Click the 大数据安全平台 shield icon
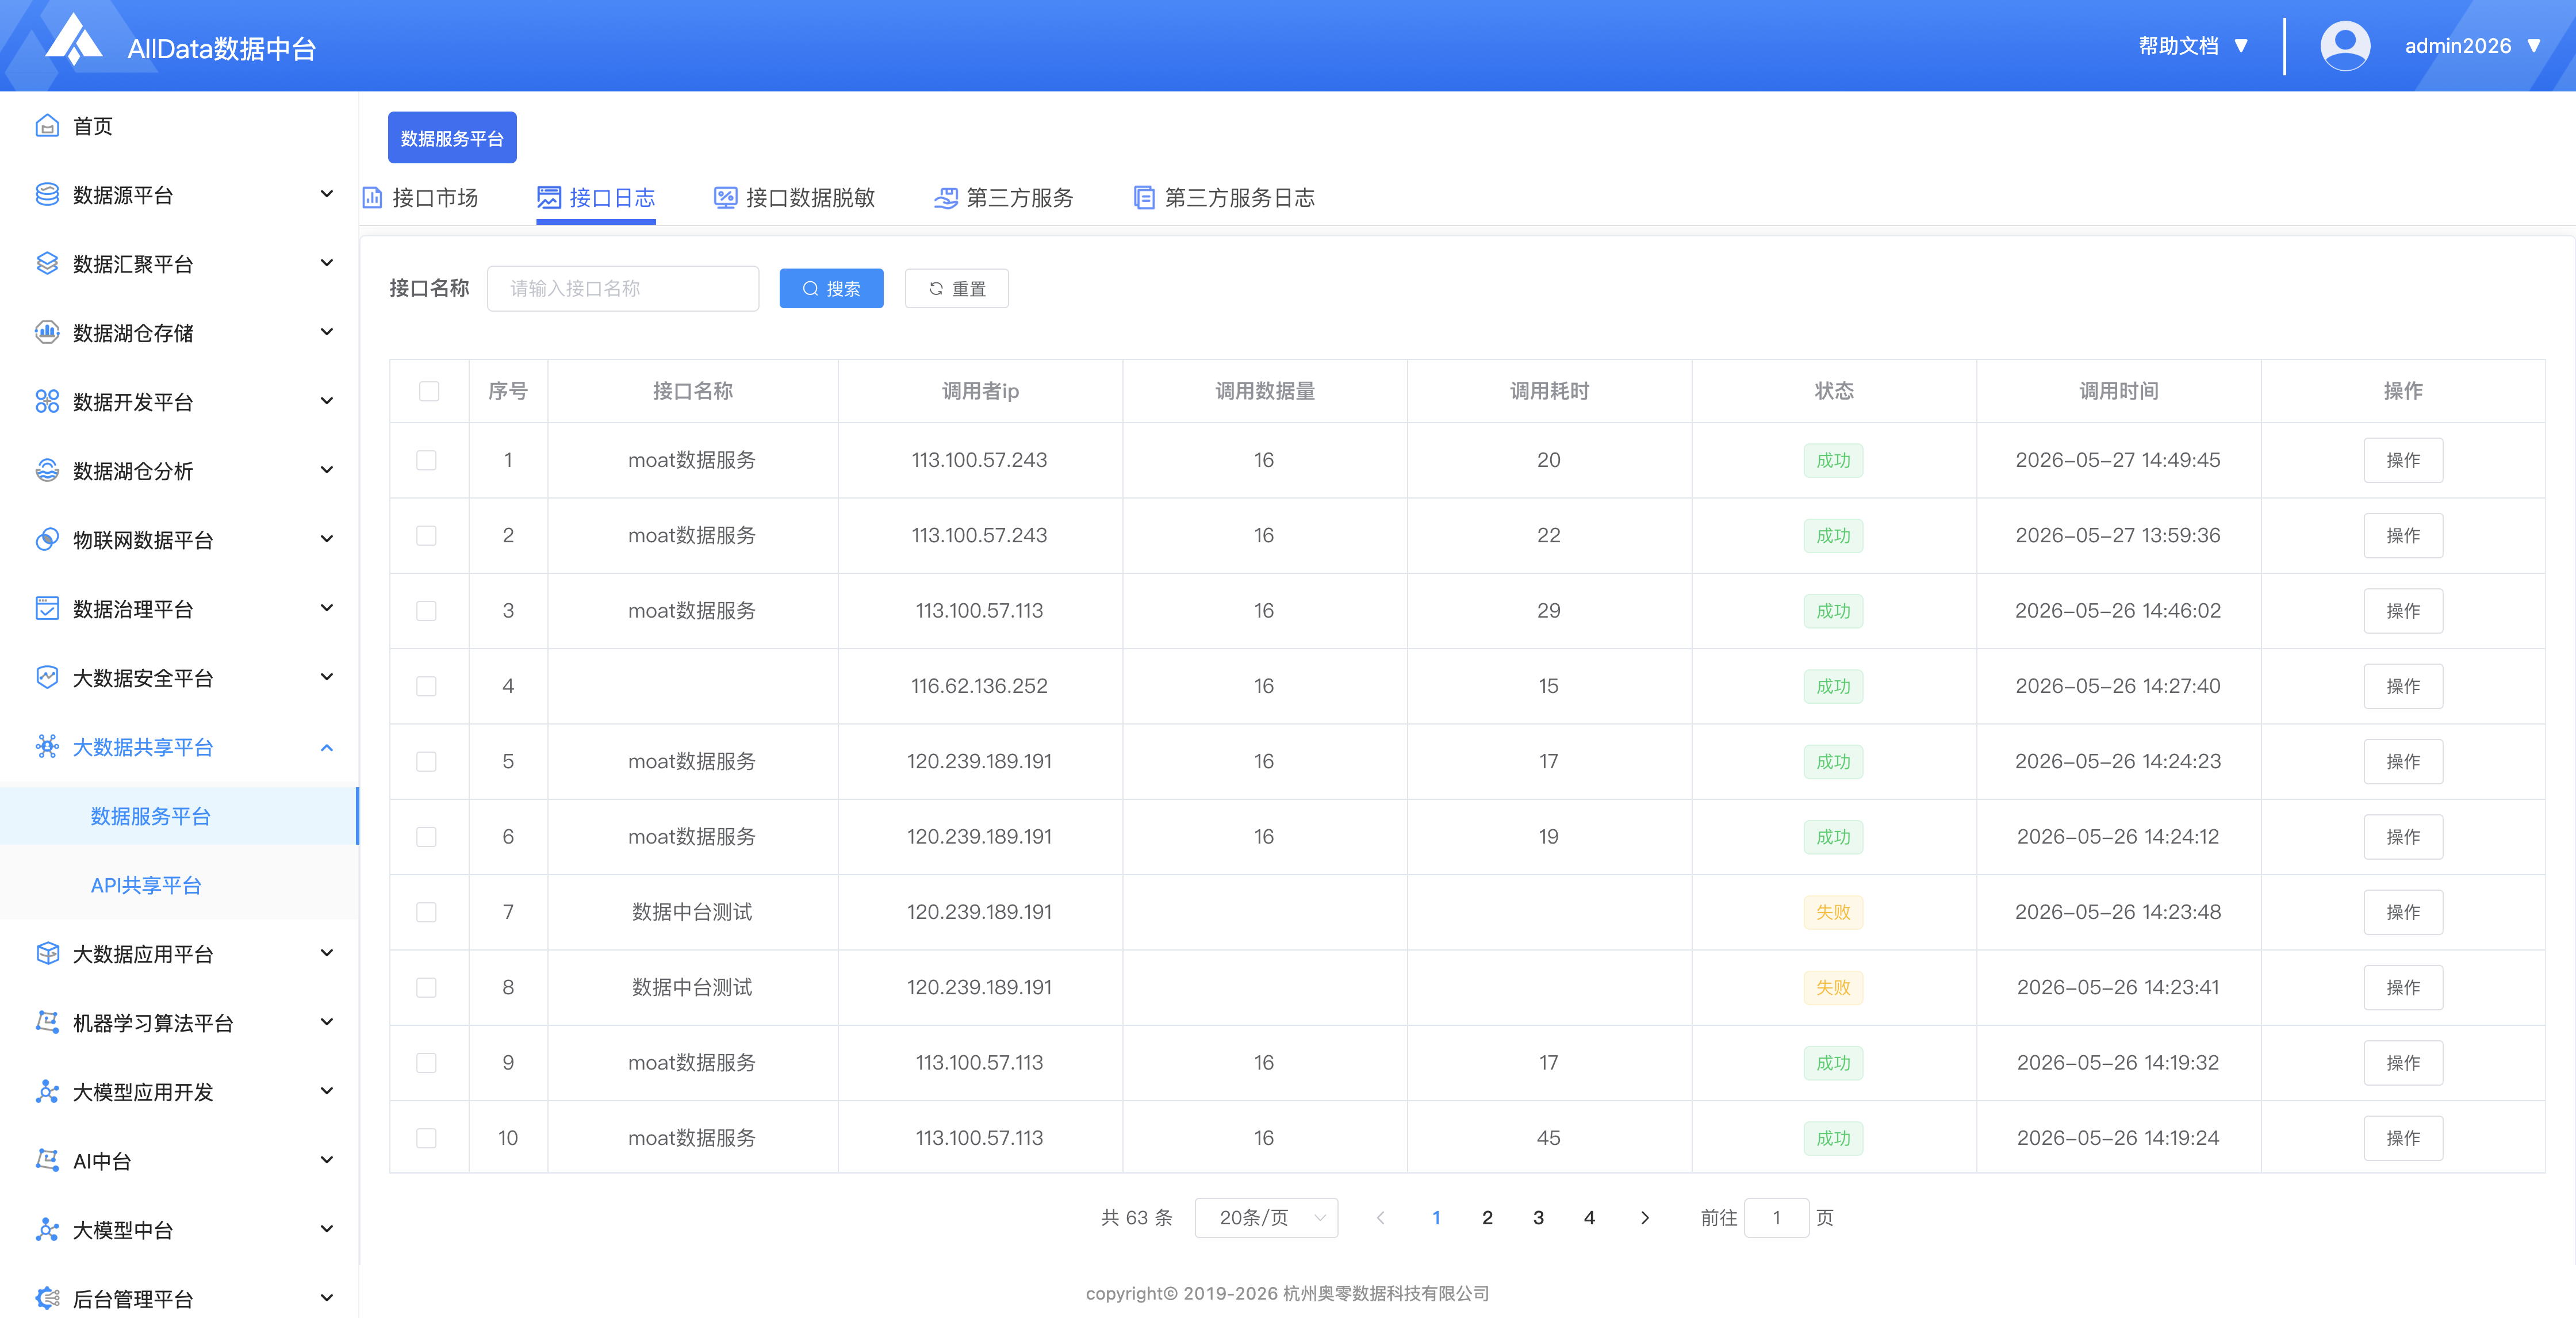The image size is (2576, 1318). tap(47, 678)
